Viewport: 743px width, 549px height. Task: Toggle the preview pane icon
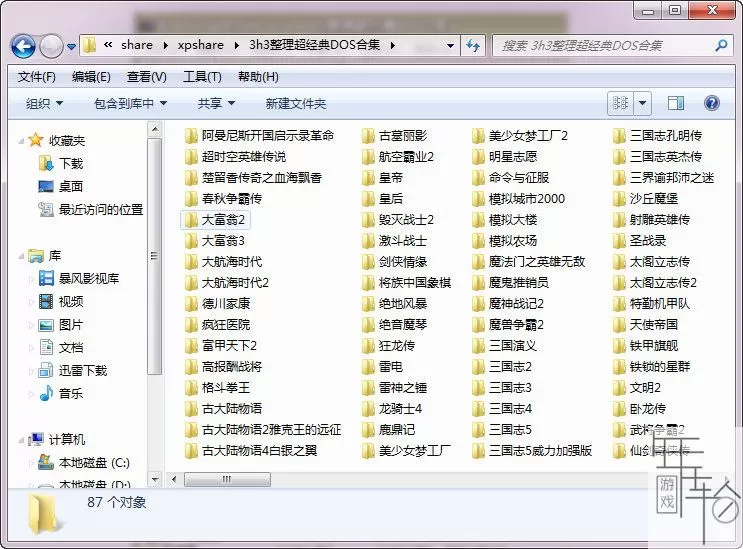click(x=676, y=103)
